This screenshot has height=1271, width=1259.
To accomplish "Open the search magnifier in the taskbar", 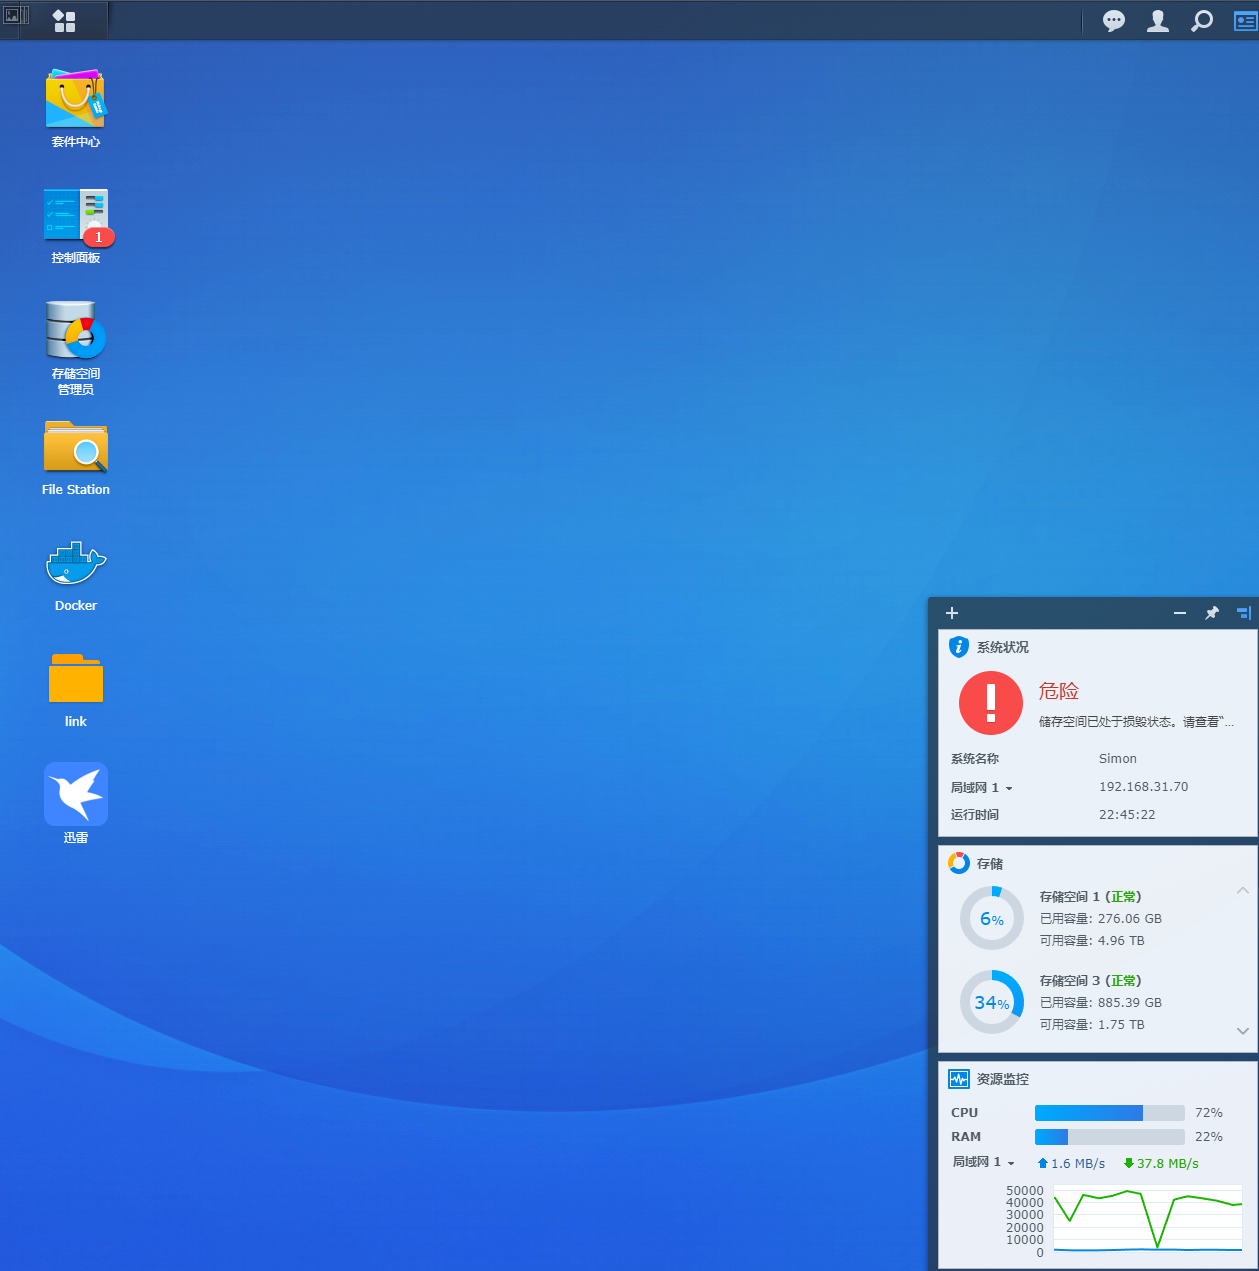I will pos(1202,21).
